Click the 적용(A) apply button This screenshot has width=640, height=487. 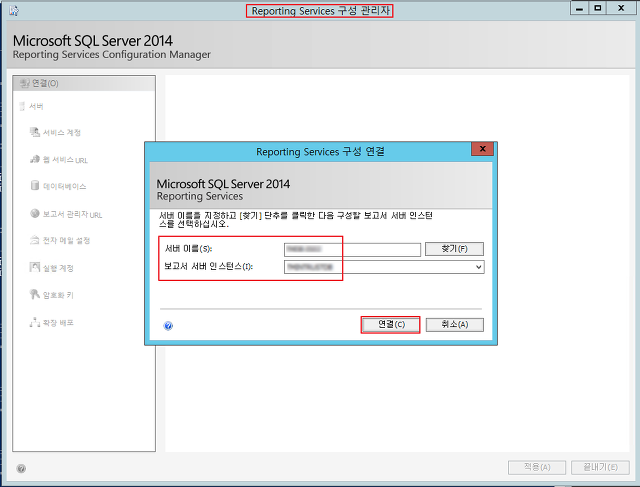pos(537,467)
